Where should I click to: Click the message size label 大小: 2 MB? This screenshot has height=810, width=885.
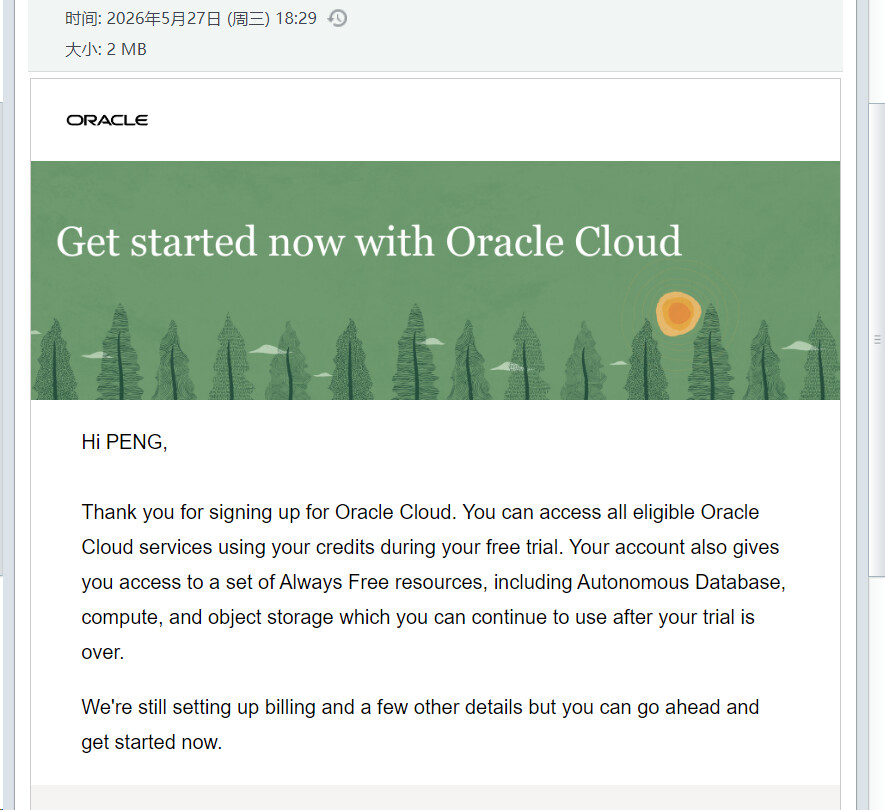(x=106, y=50)
